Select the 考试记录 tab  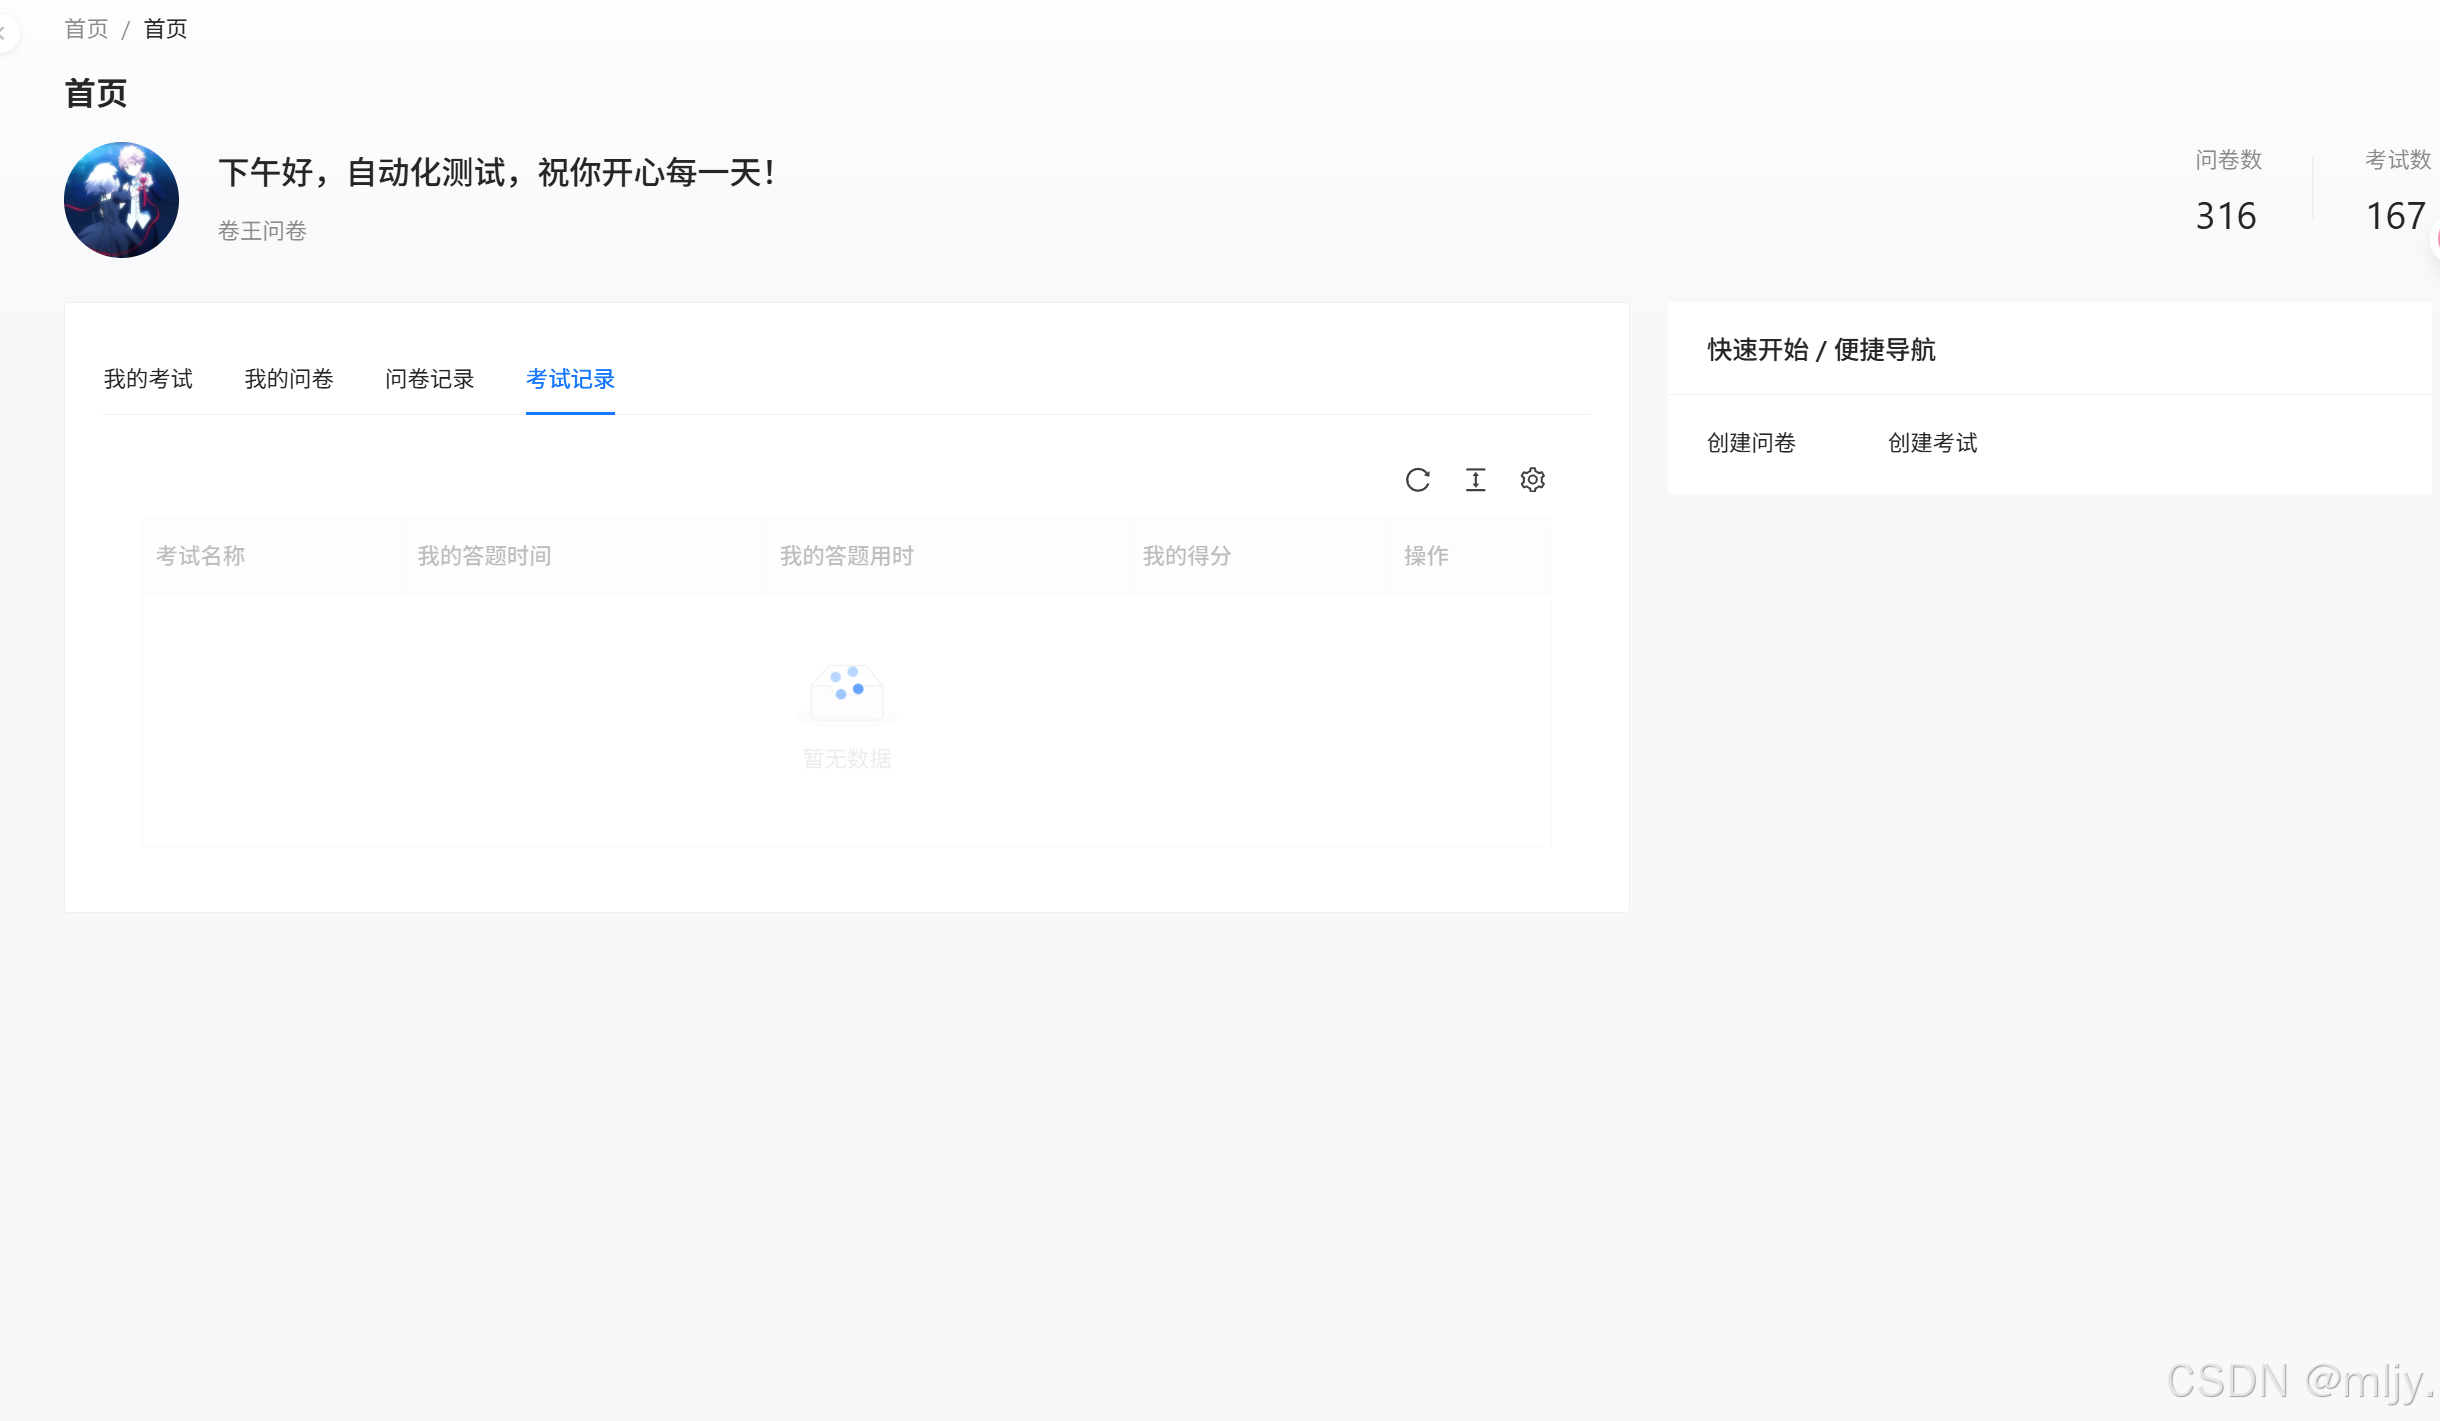pos(570,379)
